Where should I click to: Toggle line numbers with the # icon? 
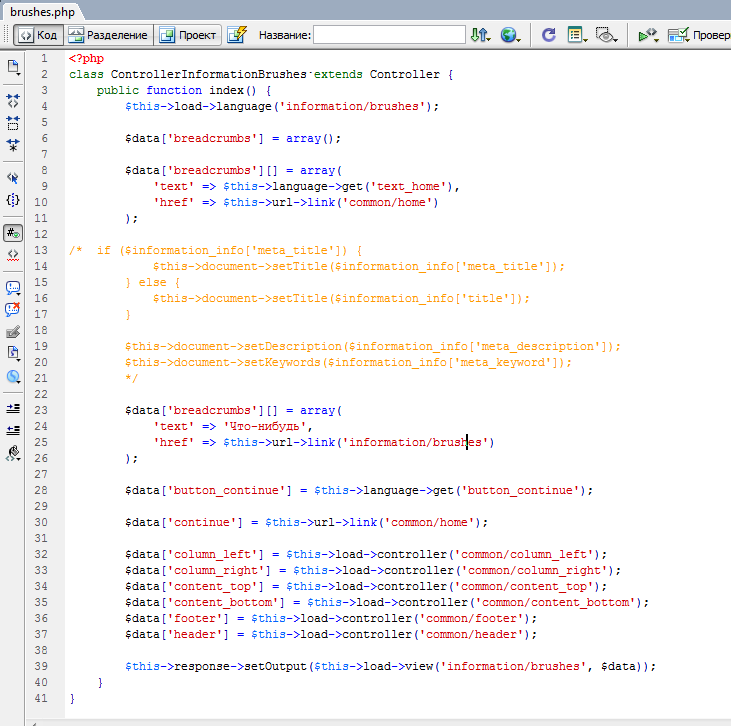pyautogui.click(x=13, y=233)
